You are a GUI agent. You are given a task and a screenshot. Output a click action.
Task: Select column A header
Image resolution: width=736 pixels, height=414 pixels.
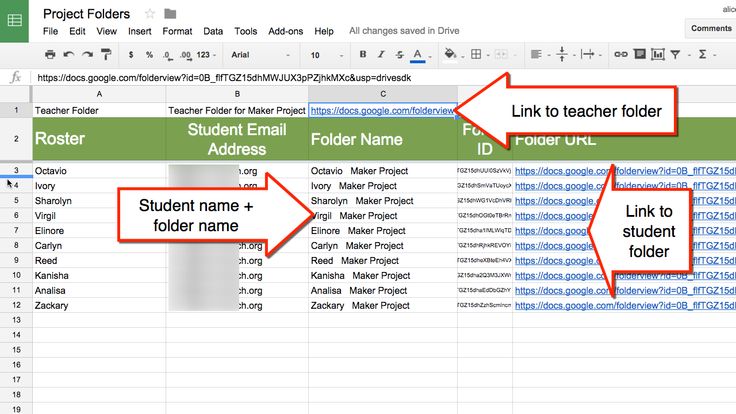99,94
